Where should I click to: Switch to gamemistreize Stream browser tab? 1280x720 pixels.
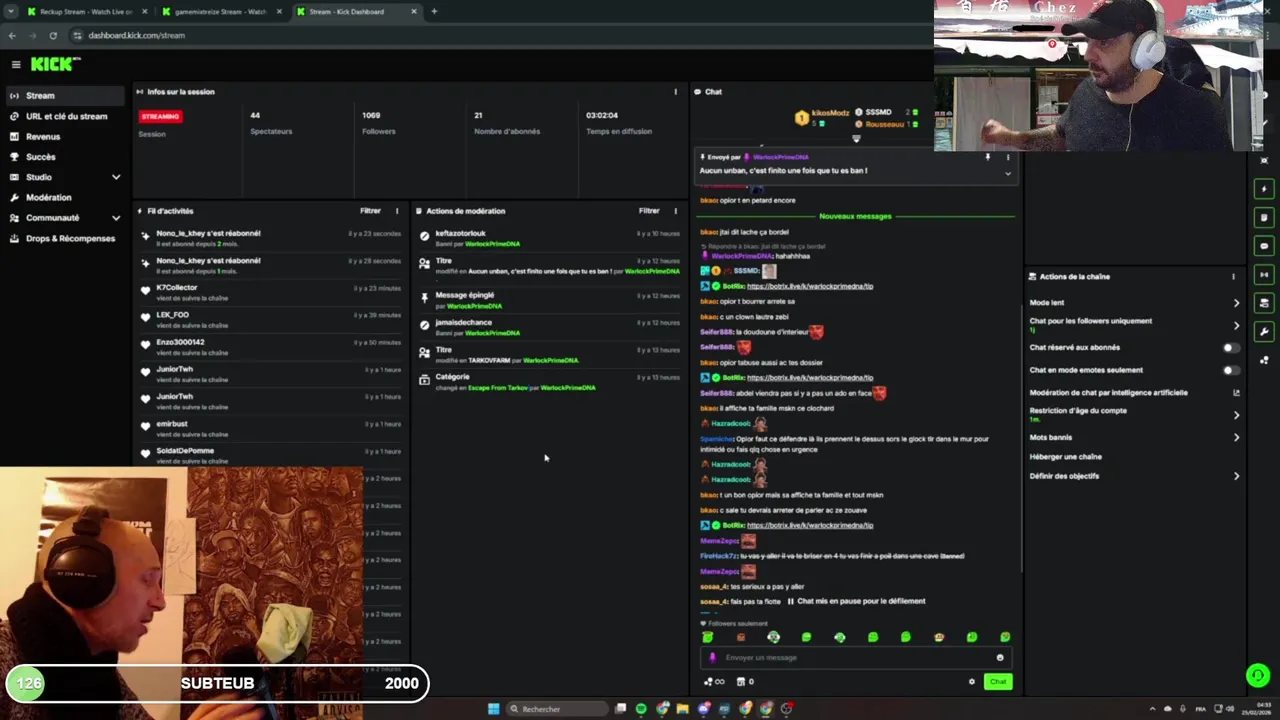(x=219, y=11)
